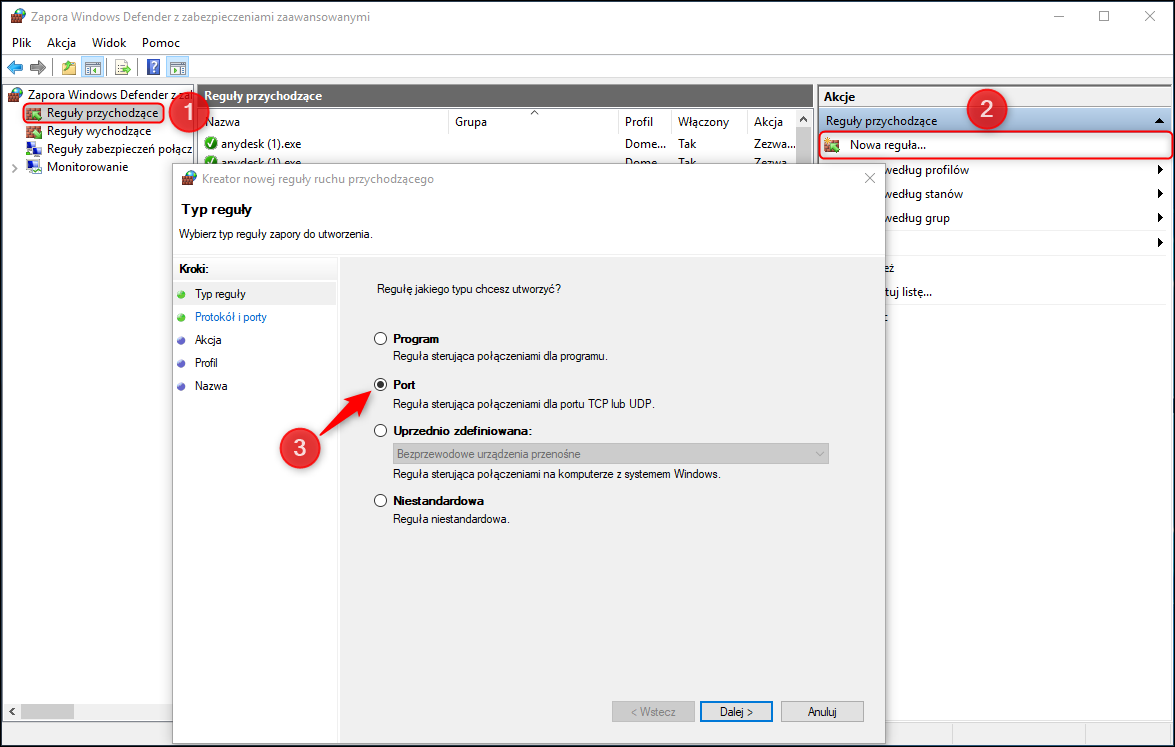Screen dimensions: 1175x747
Task: Click the left tree horizontal scrollbar thumb
Action: pos(47,711)
